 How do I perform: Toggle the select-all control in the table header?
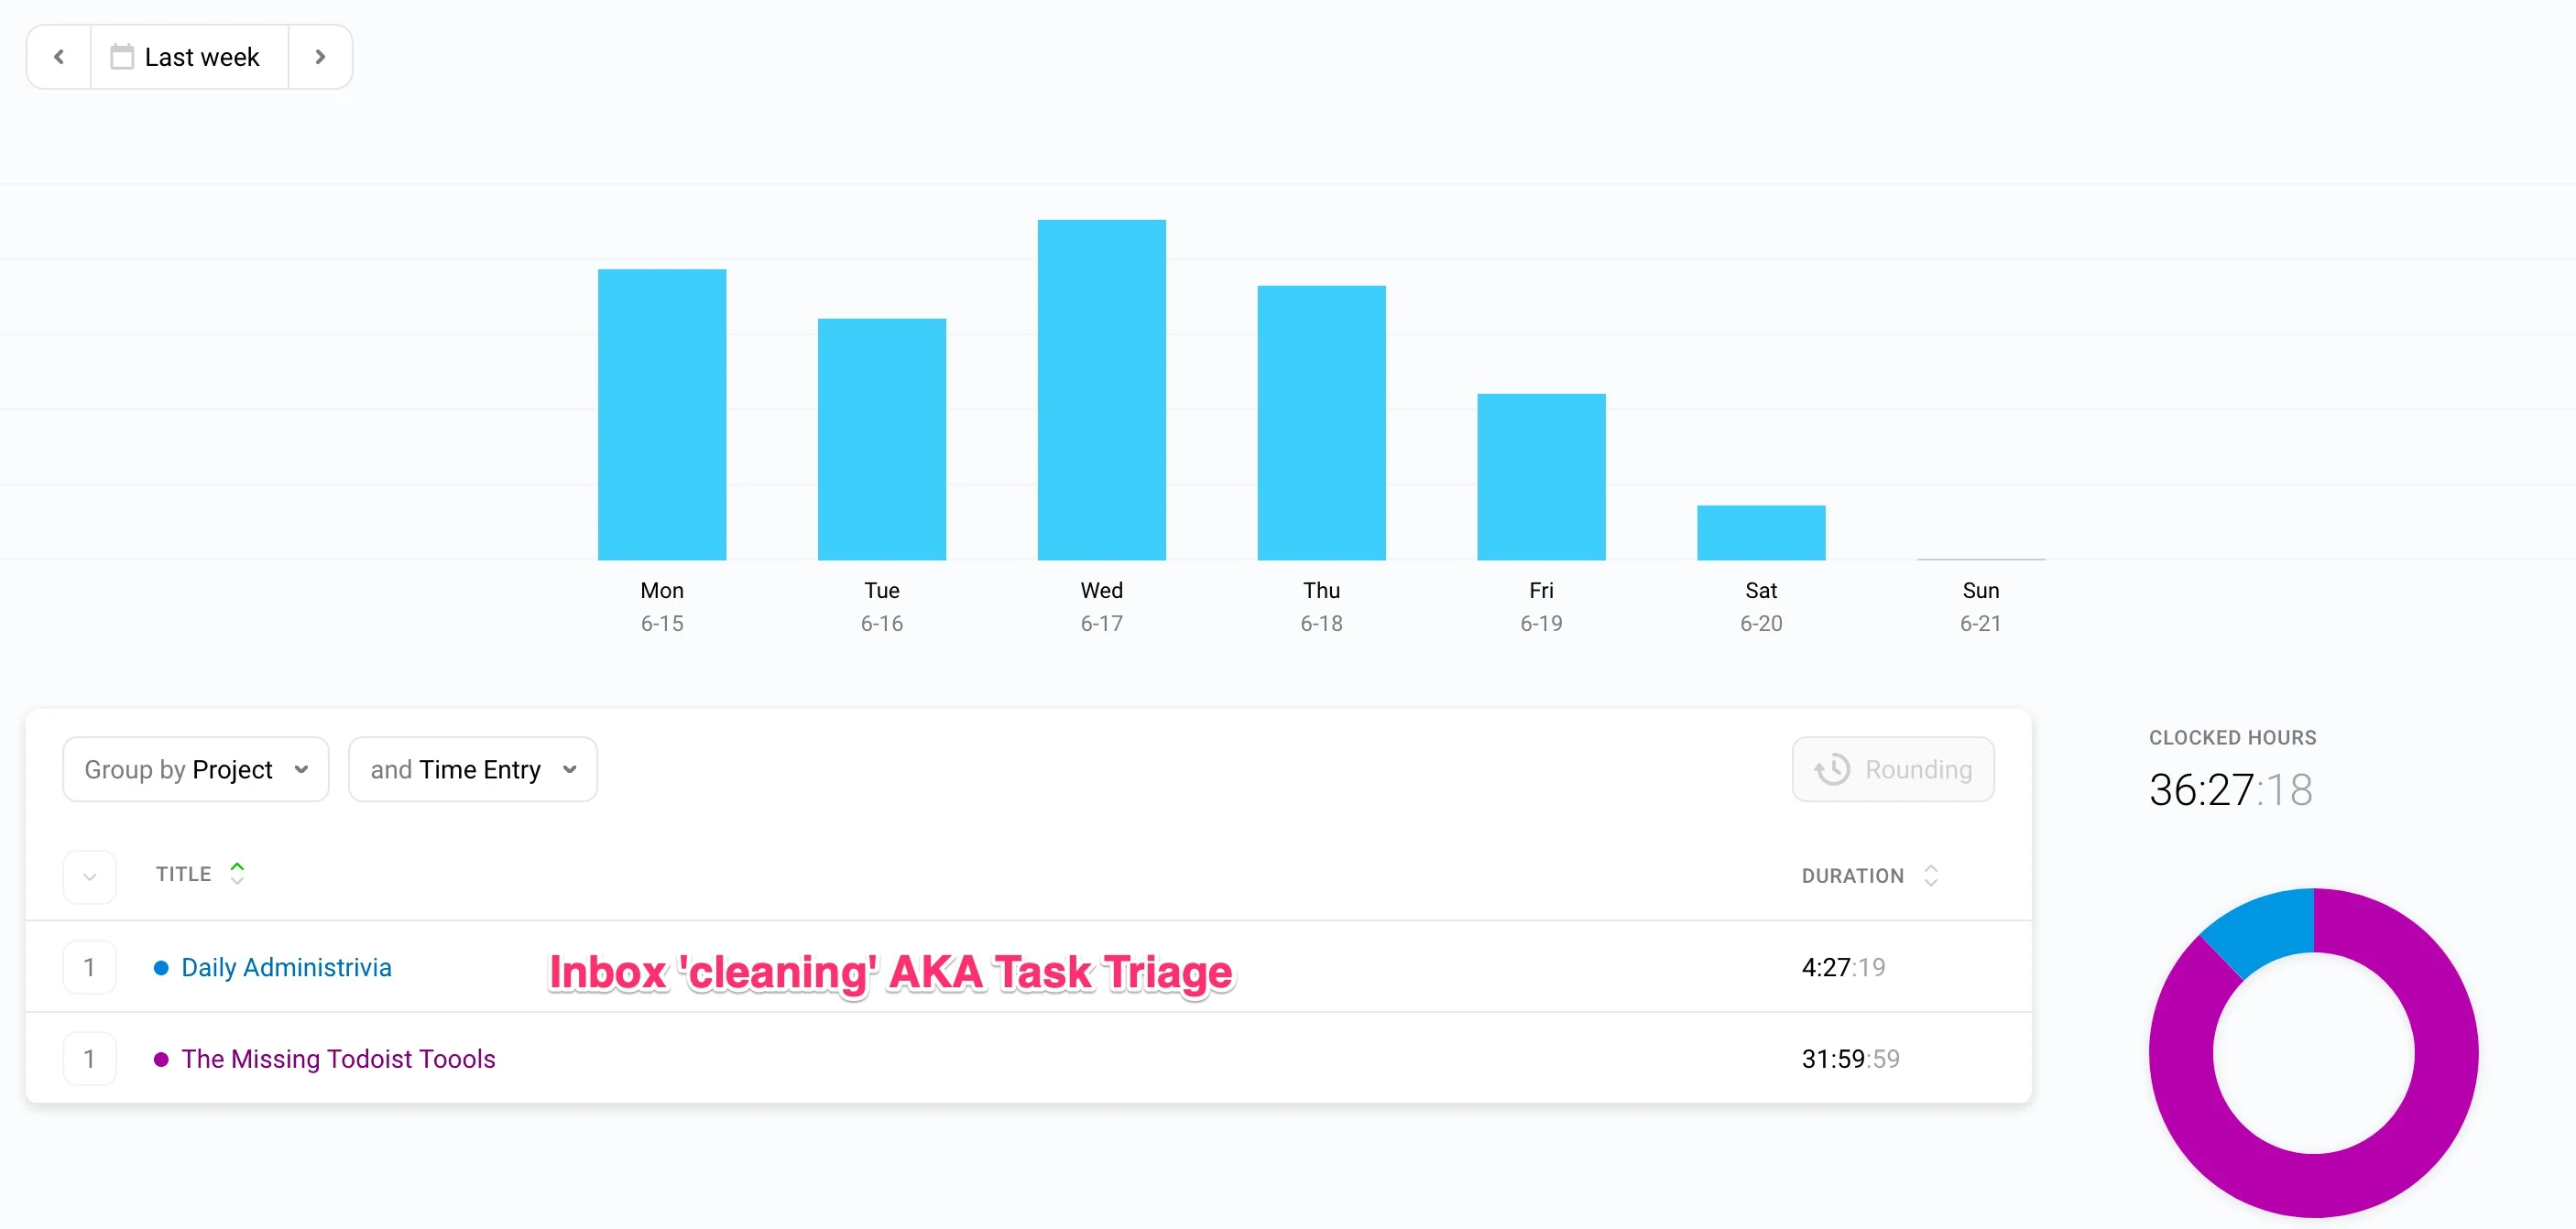tap(89, 876)
